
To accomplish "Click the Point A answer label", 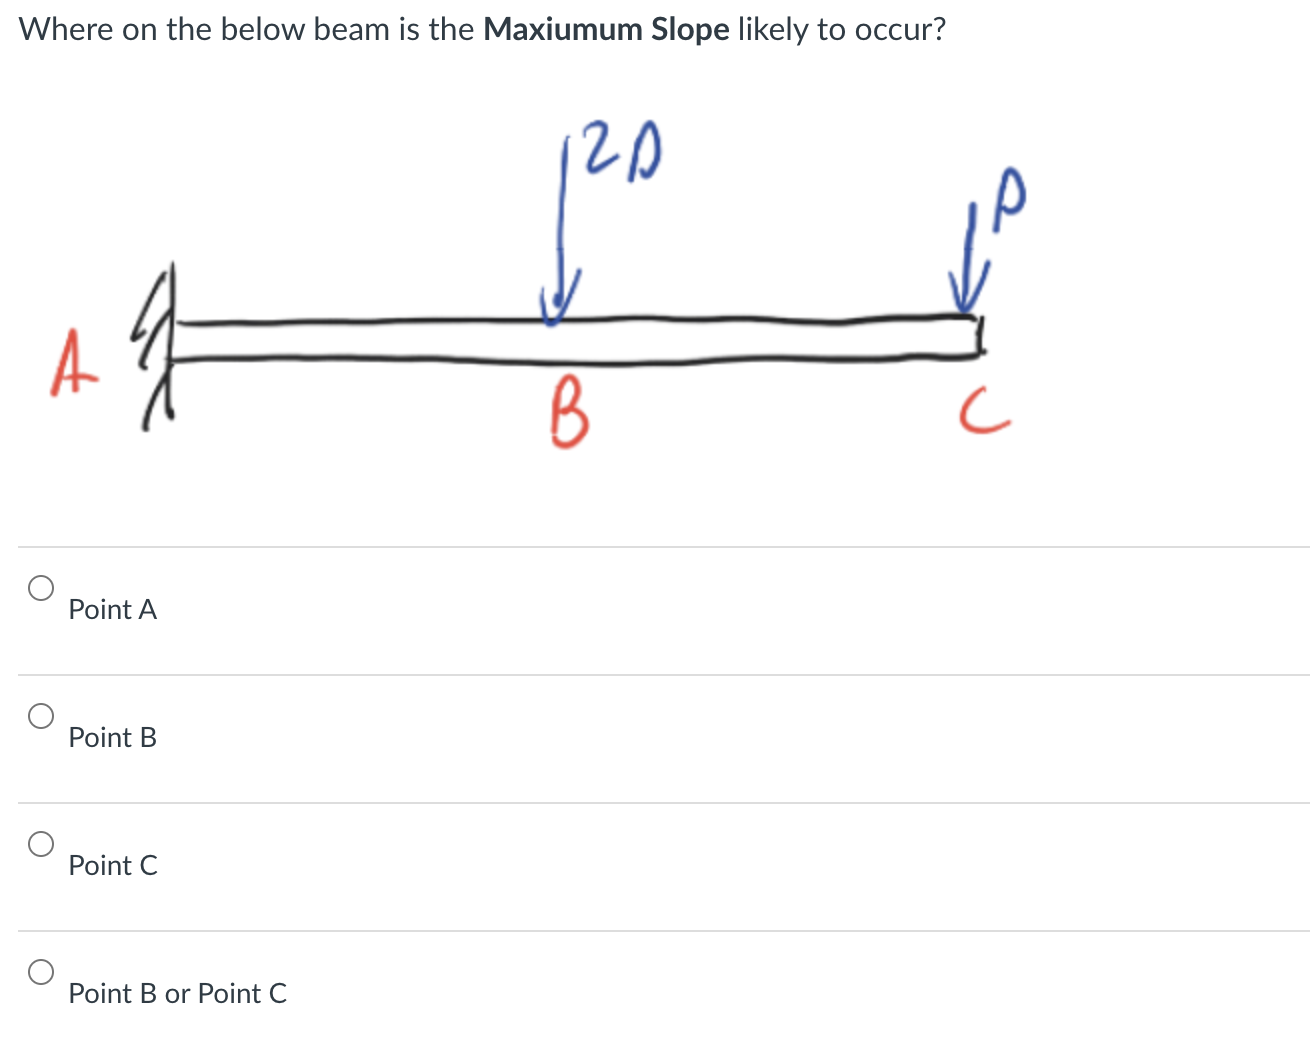I will [112, 609].
